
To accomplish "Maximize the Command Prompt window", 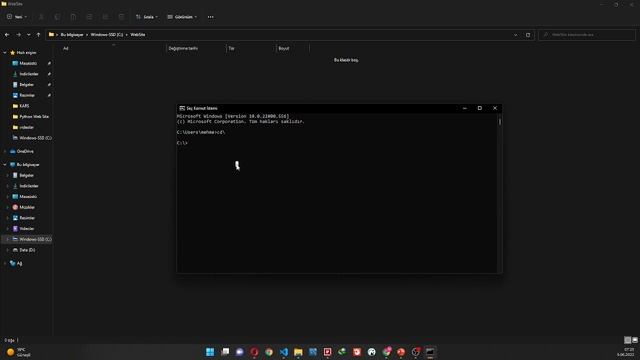I will tap(480, 108).
